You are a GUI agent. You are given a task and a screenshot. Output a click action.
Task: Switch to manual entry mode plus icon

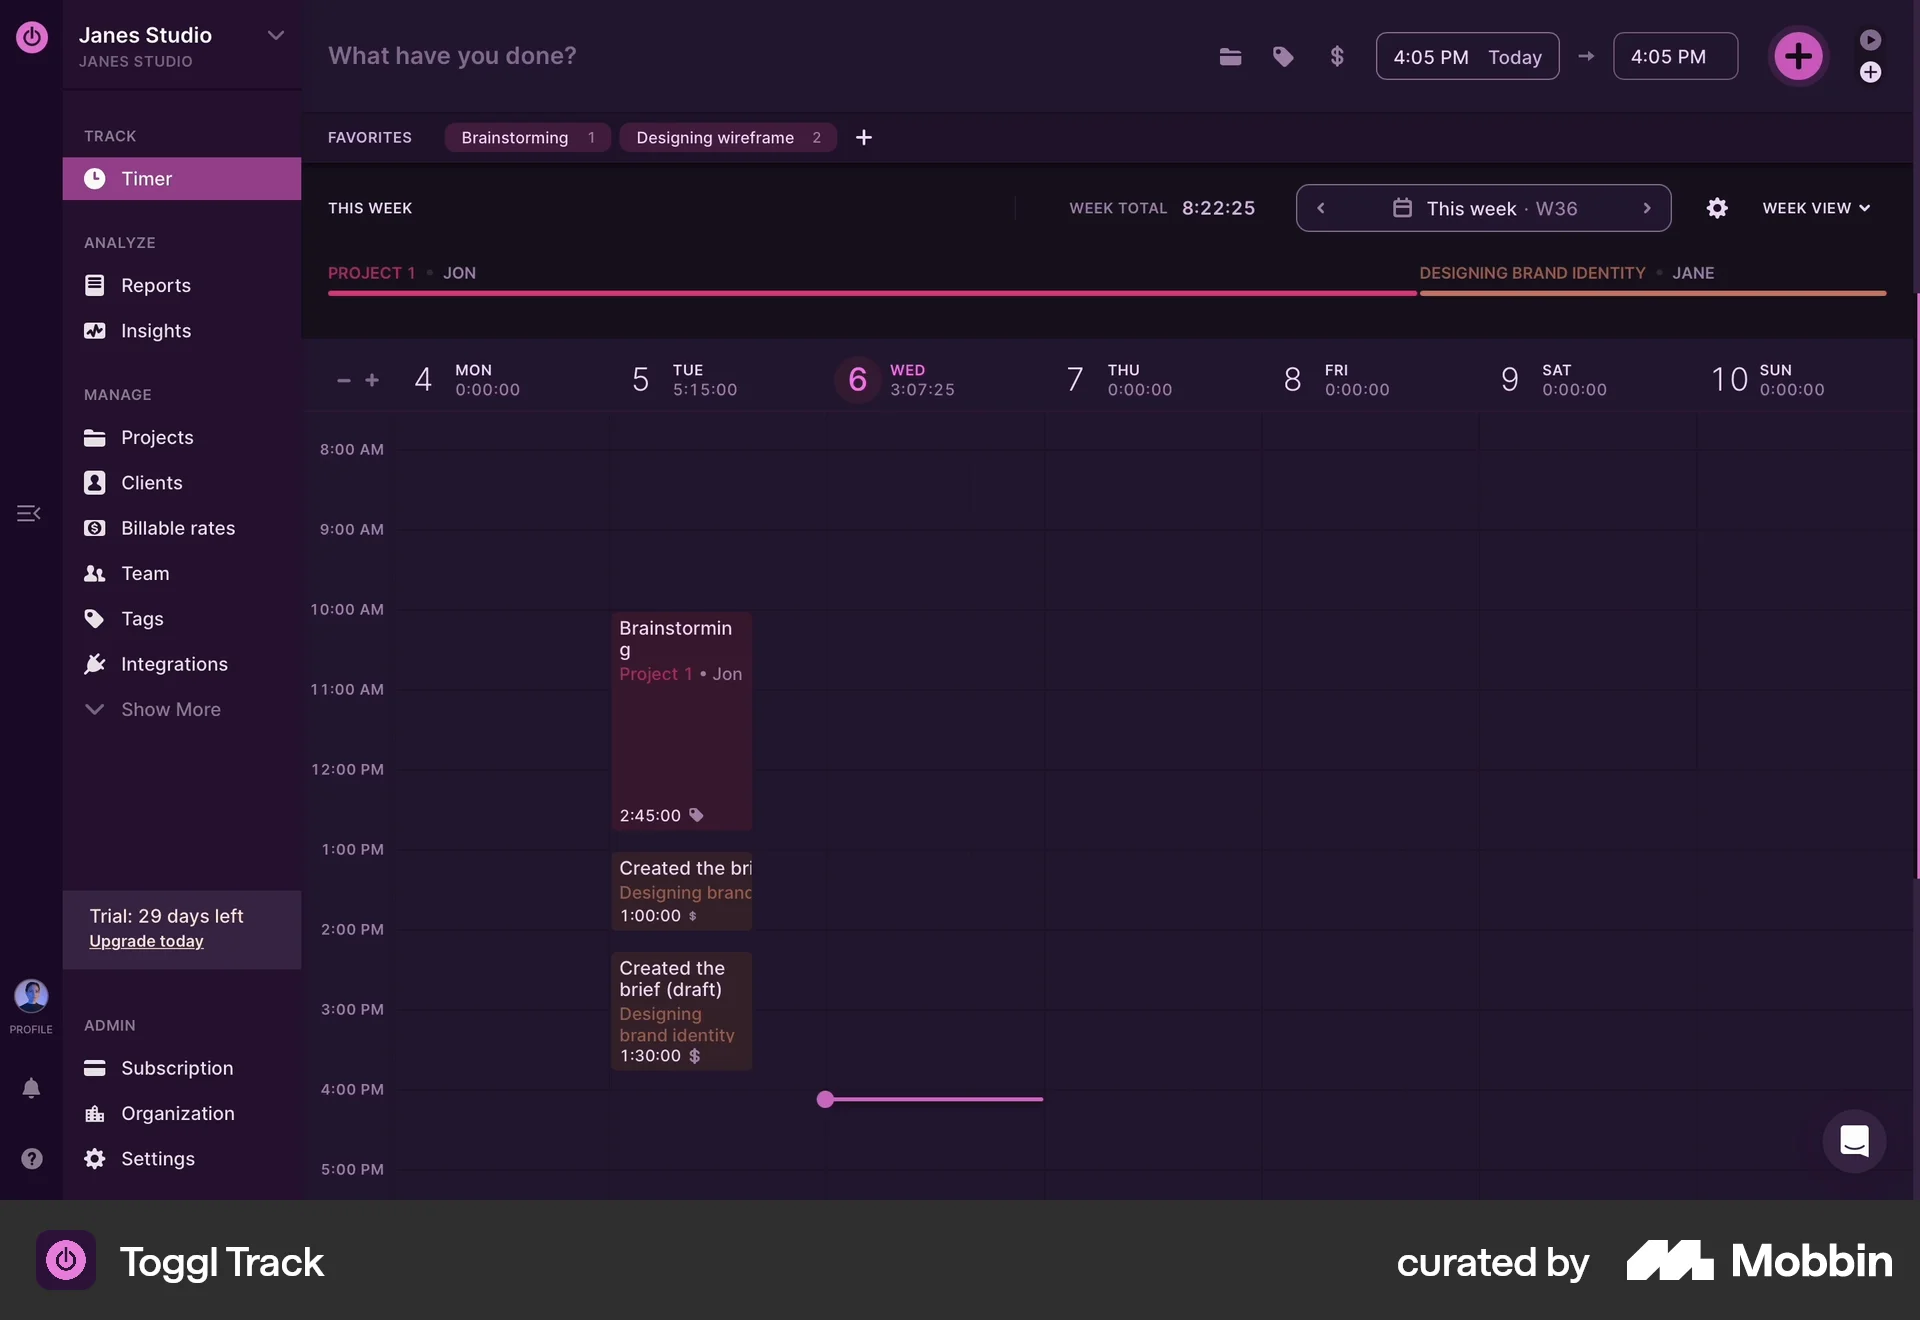coord(1870,72)
